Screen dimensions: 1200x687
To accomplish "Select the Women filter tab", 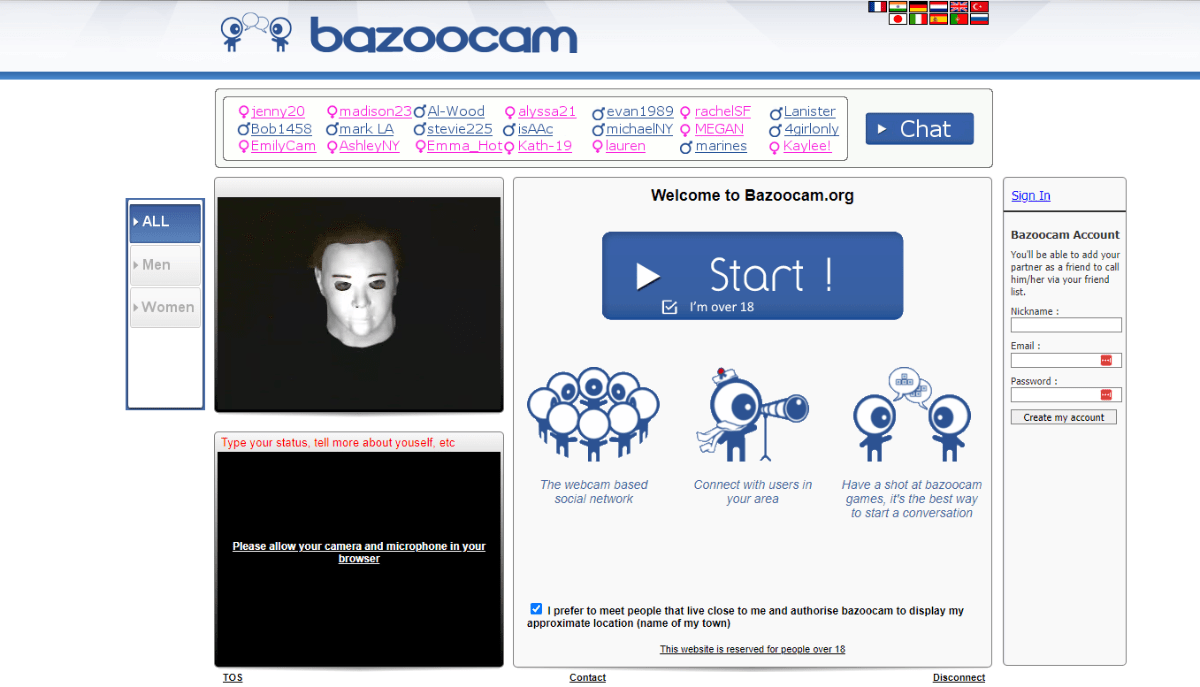I will [x=165, y=307].
